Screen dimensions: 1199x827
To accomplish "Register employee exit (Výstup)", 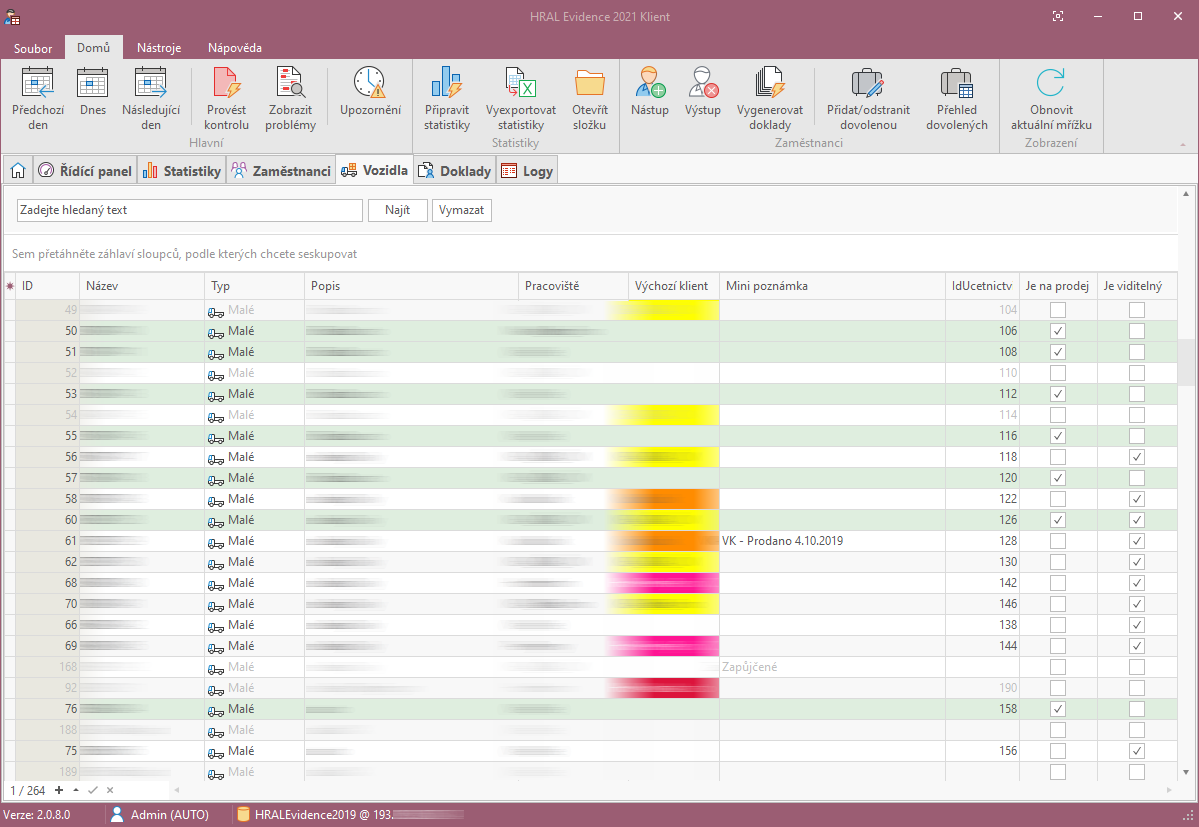I will click(703, 92).
